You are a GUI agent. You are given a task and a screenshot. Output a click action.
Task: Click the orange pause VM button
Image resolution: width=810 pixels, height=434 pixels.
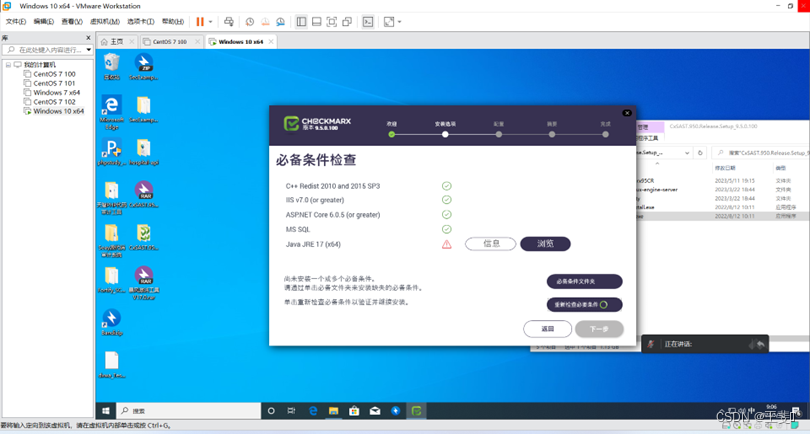200,22
